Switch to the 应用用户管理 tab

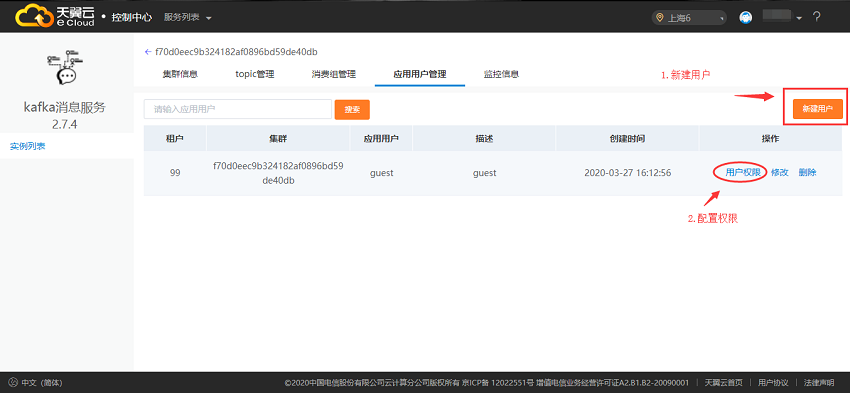click(420, 74)
